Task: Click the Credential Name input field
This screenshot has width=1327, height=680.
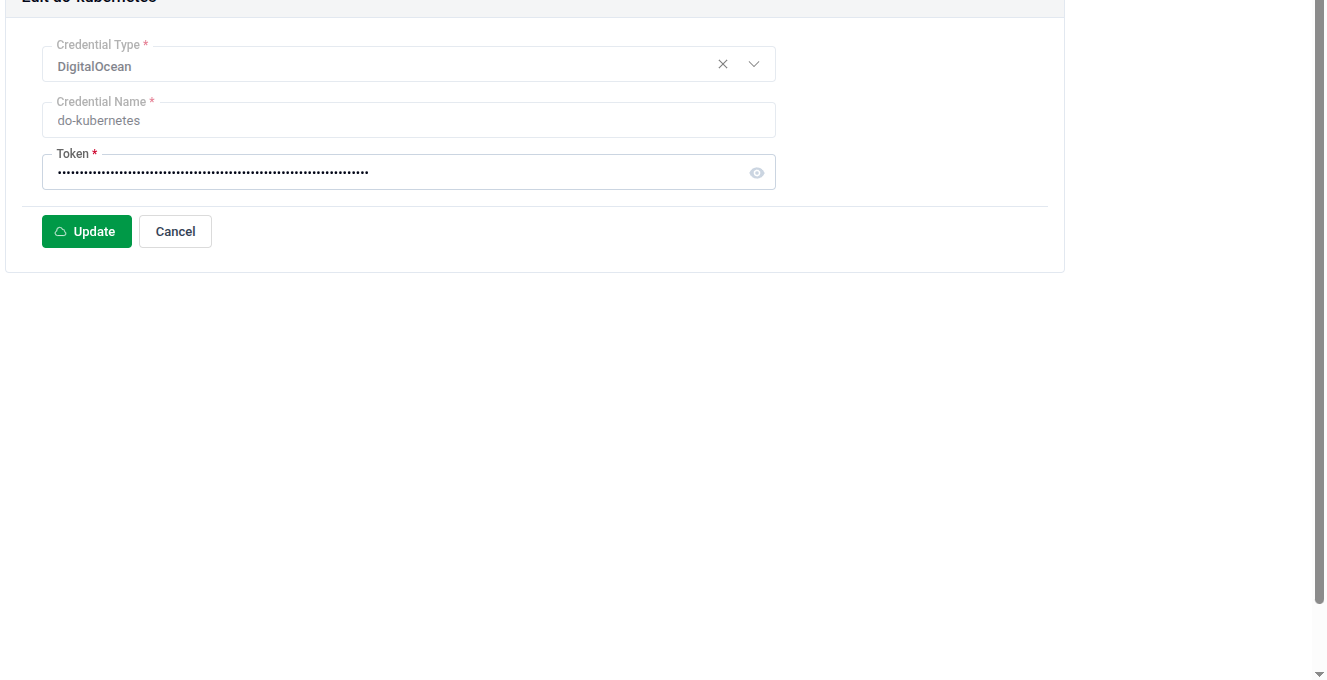Action: 409,120
